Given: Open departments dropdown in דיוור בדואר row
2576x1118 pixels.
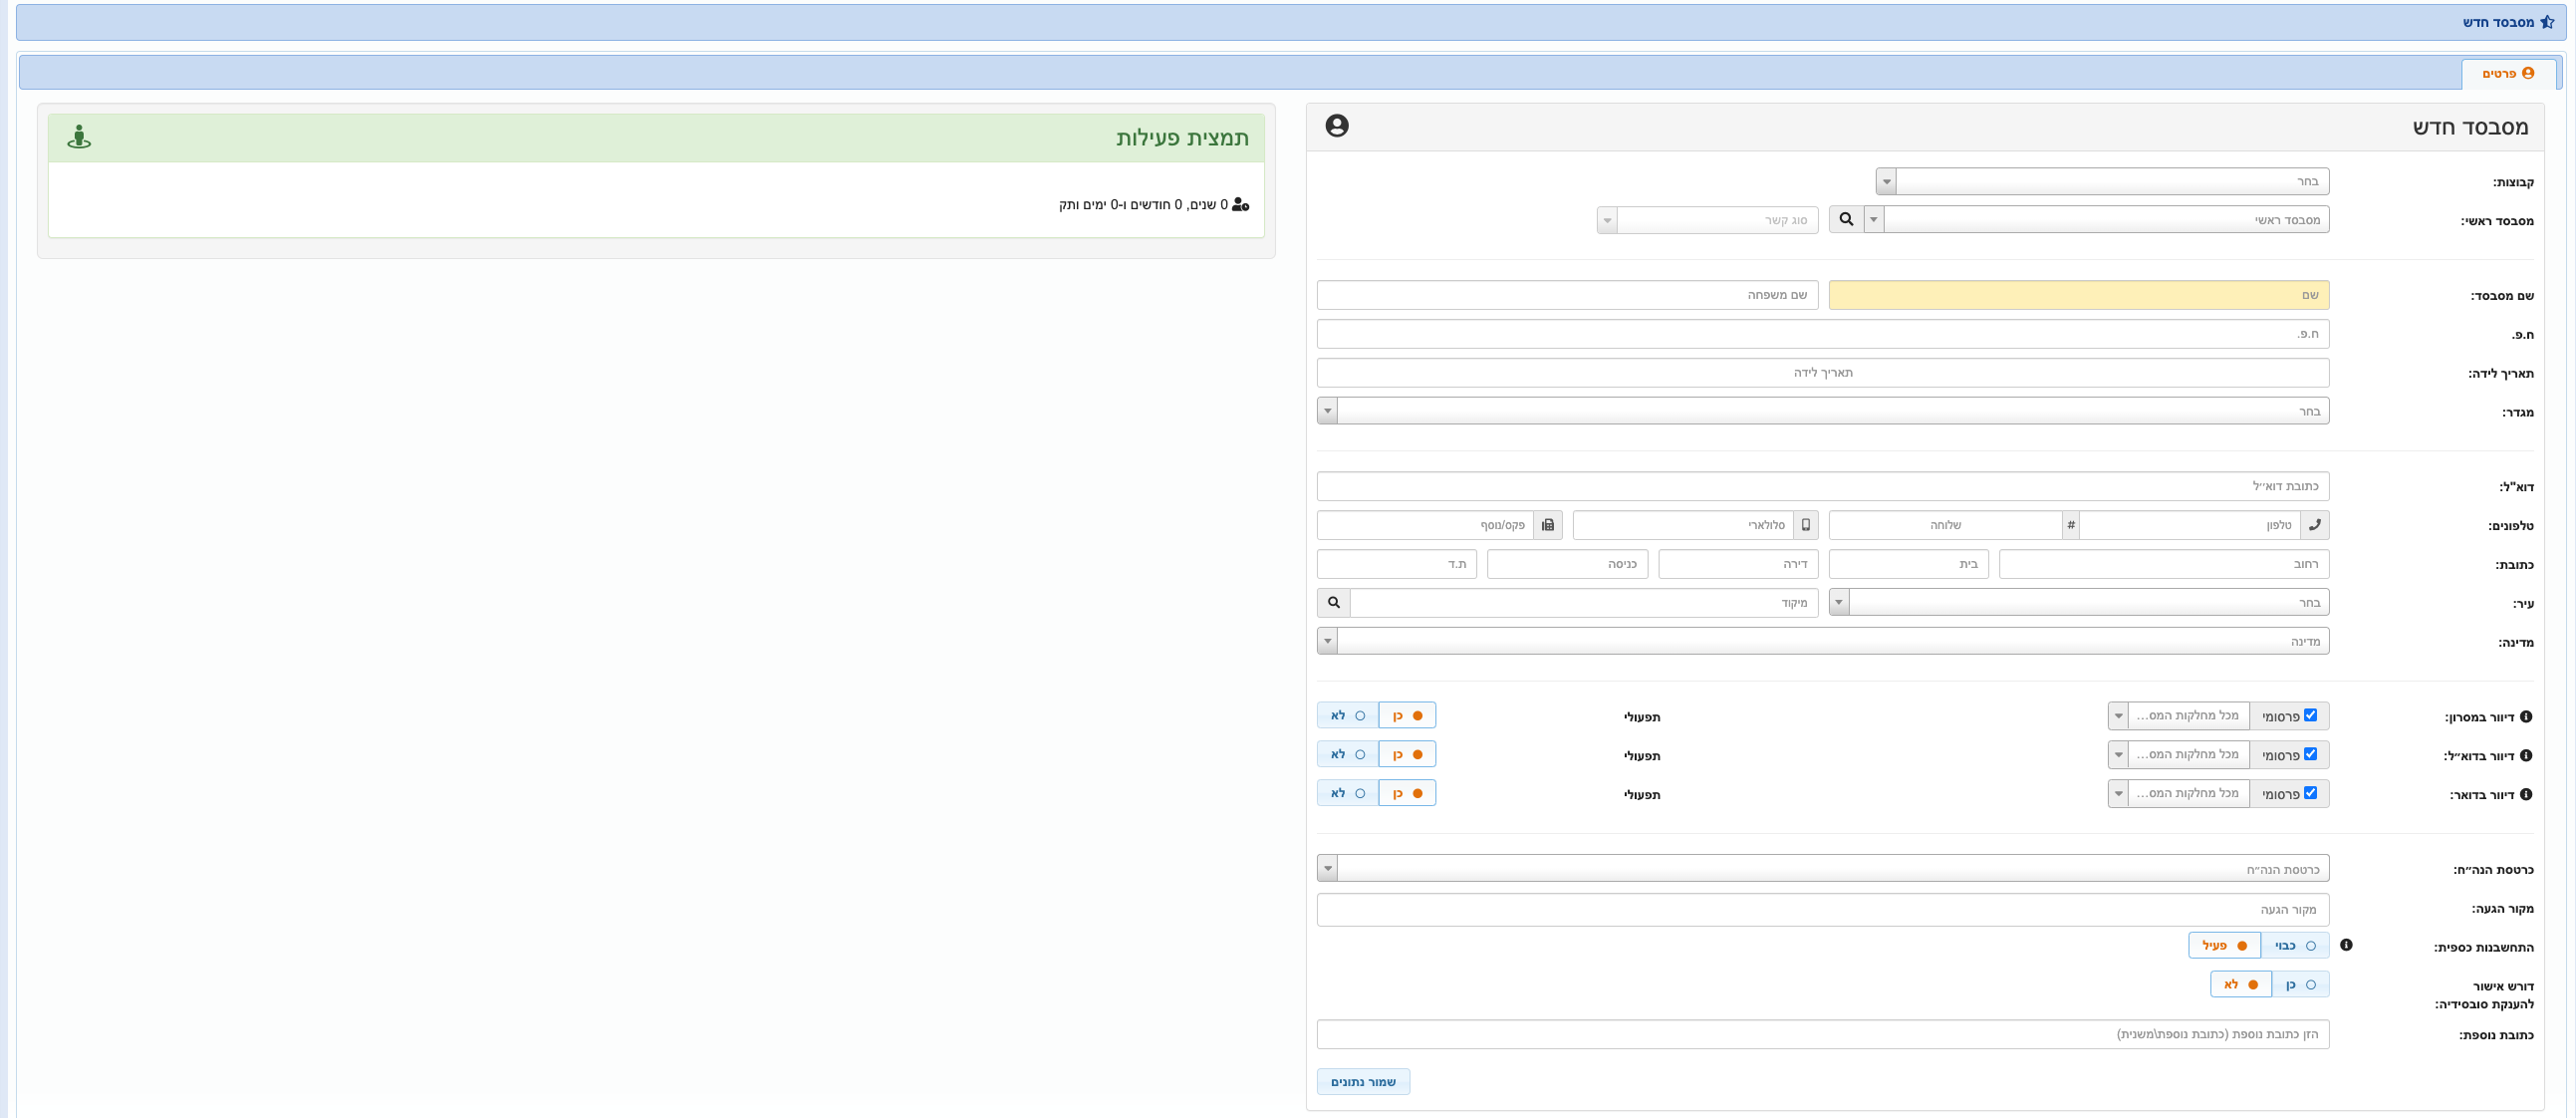Looking at the screenshot, I should (2179, 793).
